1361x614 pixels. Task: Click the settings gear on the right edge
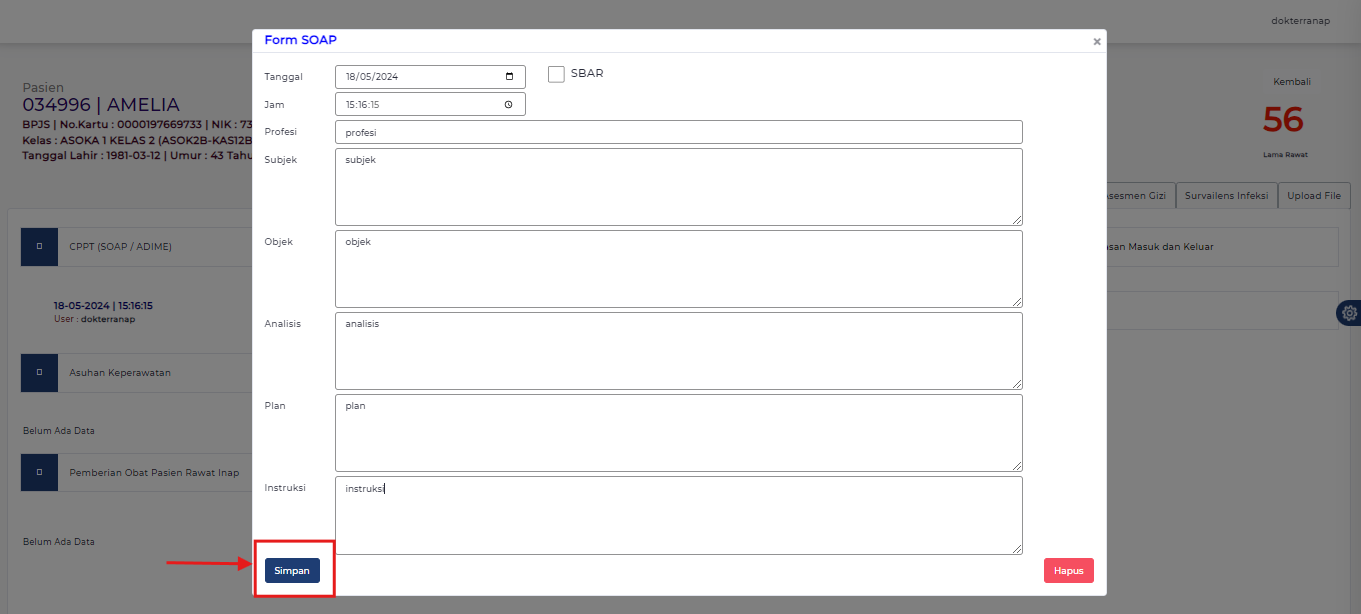pyautogui.click(x=1348, y=312)
